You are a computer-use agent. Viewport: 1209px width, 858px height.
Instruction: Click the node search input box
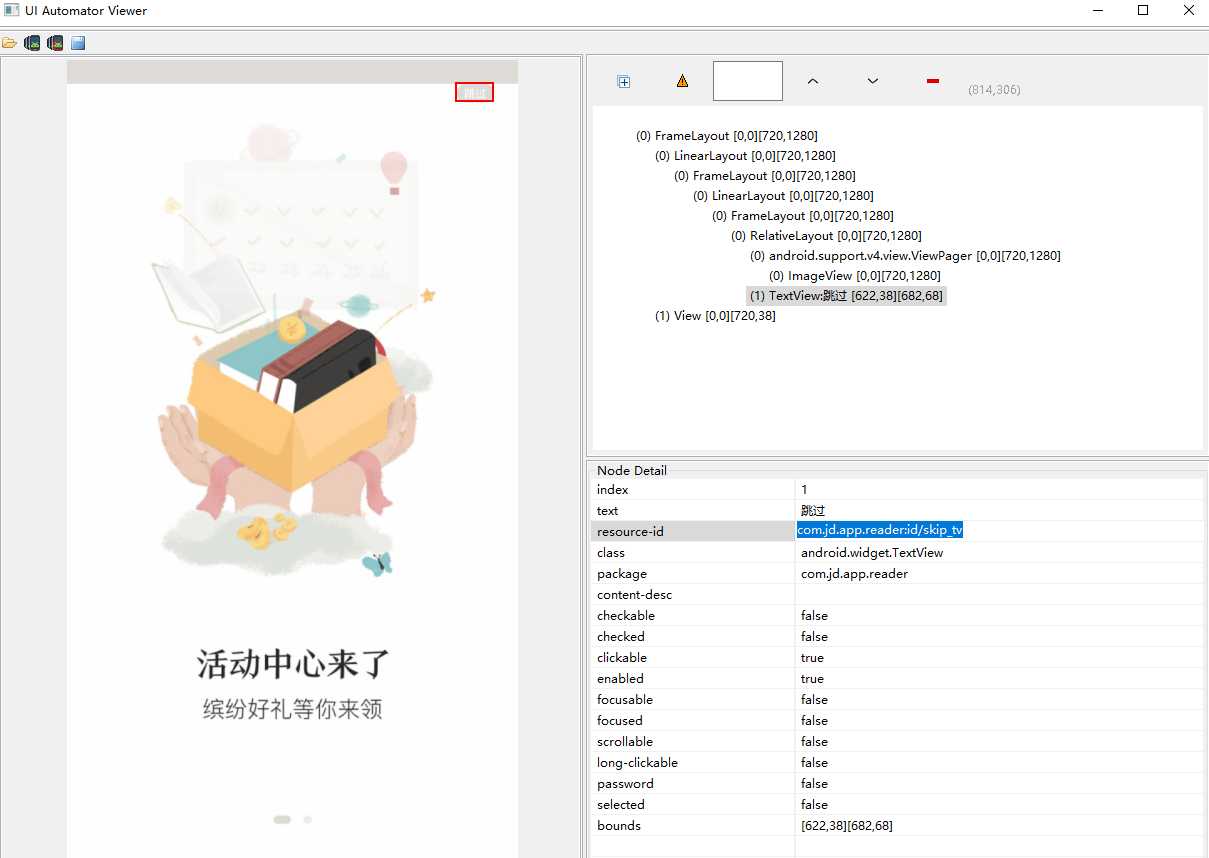click(x=747, y=81)
